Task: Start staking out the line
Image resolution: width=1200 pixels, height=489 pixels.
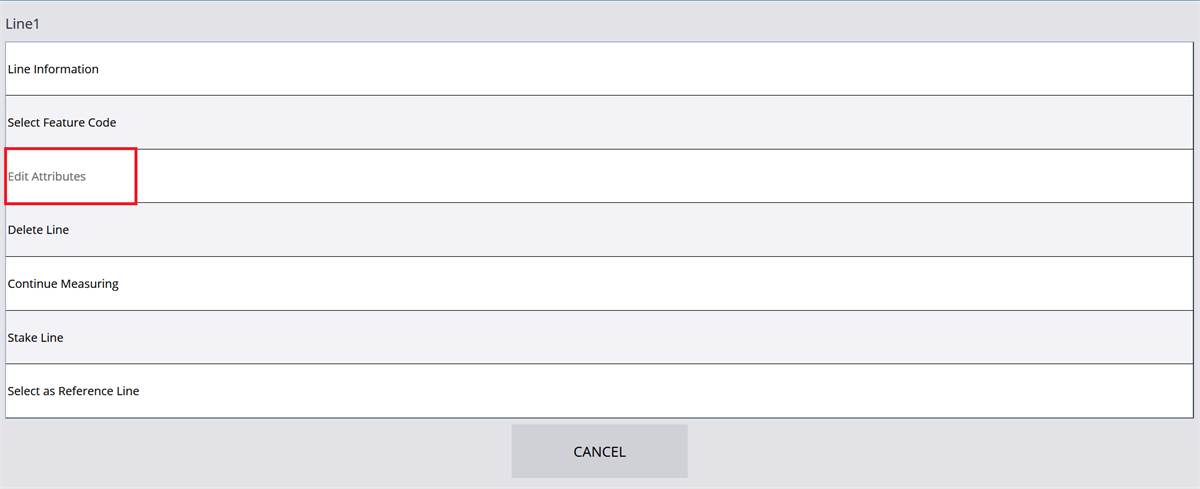Action: 599,338
